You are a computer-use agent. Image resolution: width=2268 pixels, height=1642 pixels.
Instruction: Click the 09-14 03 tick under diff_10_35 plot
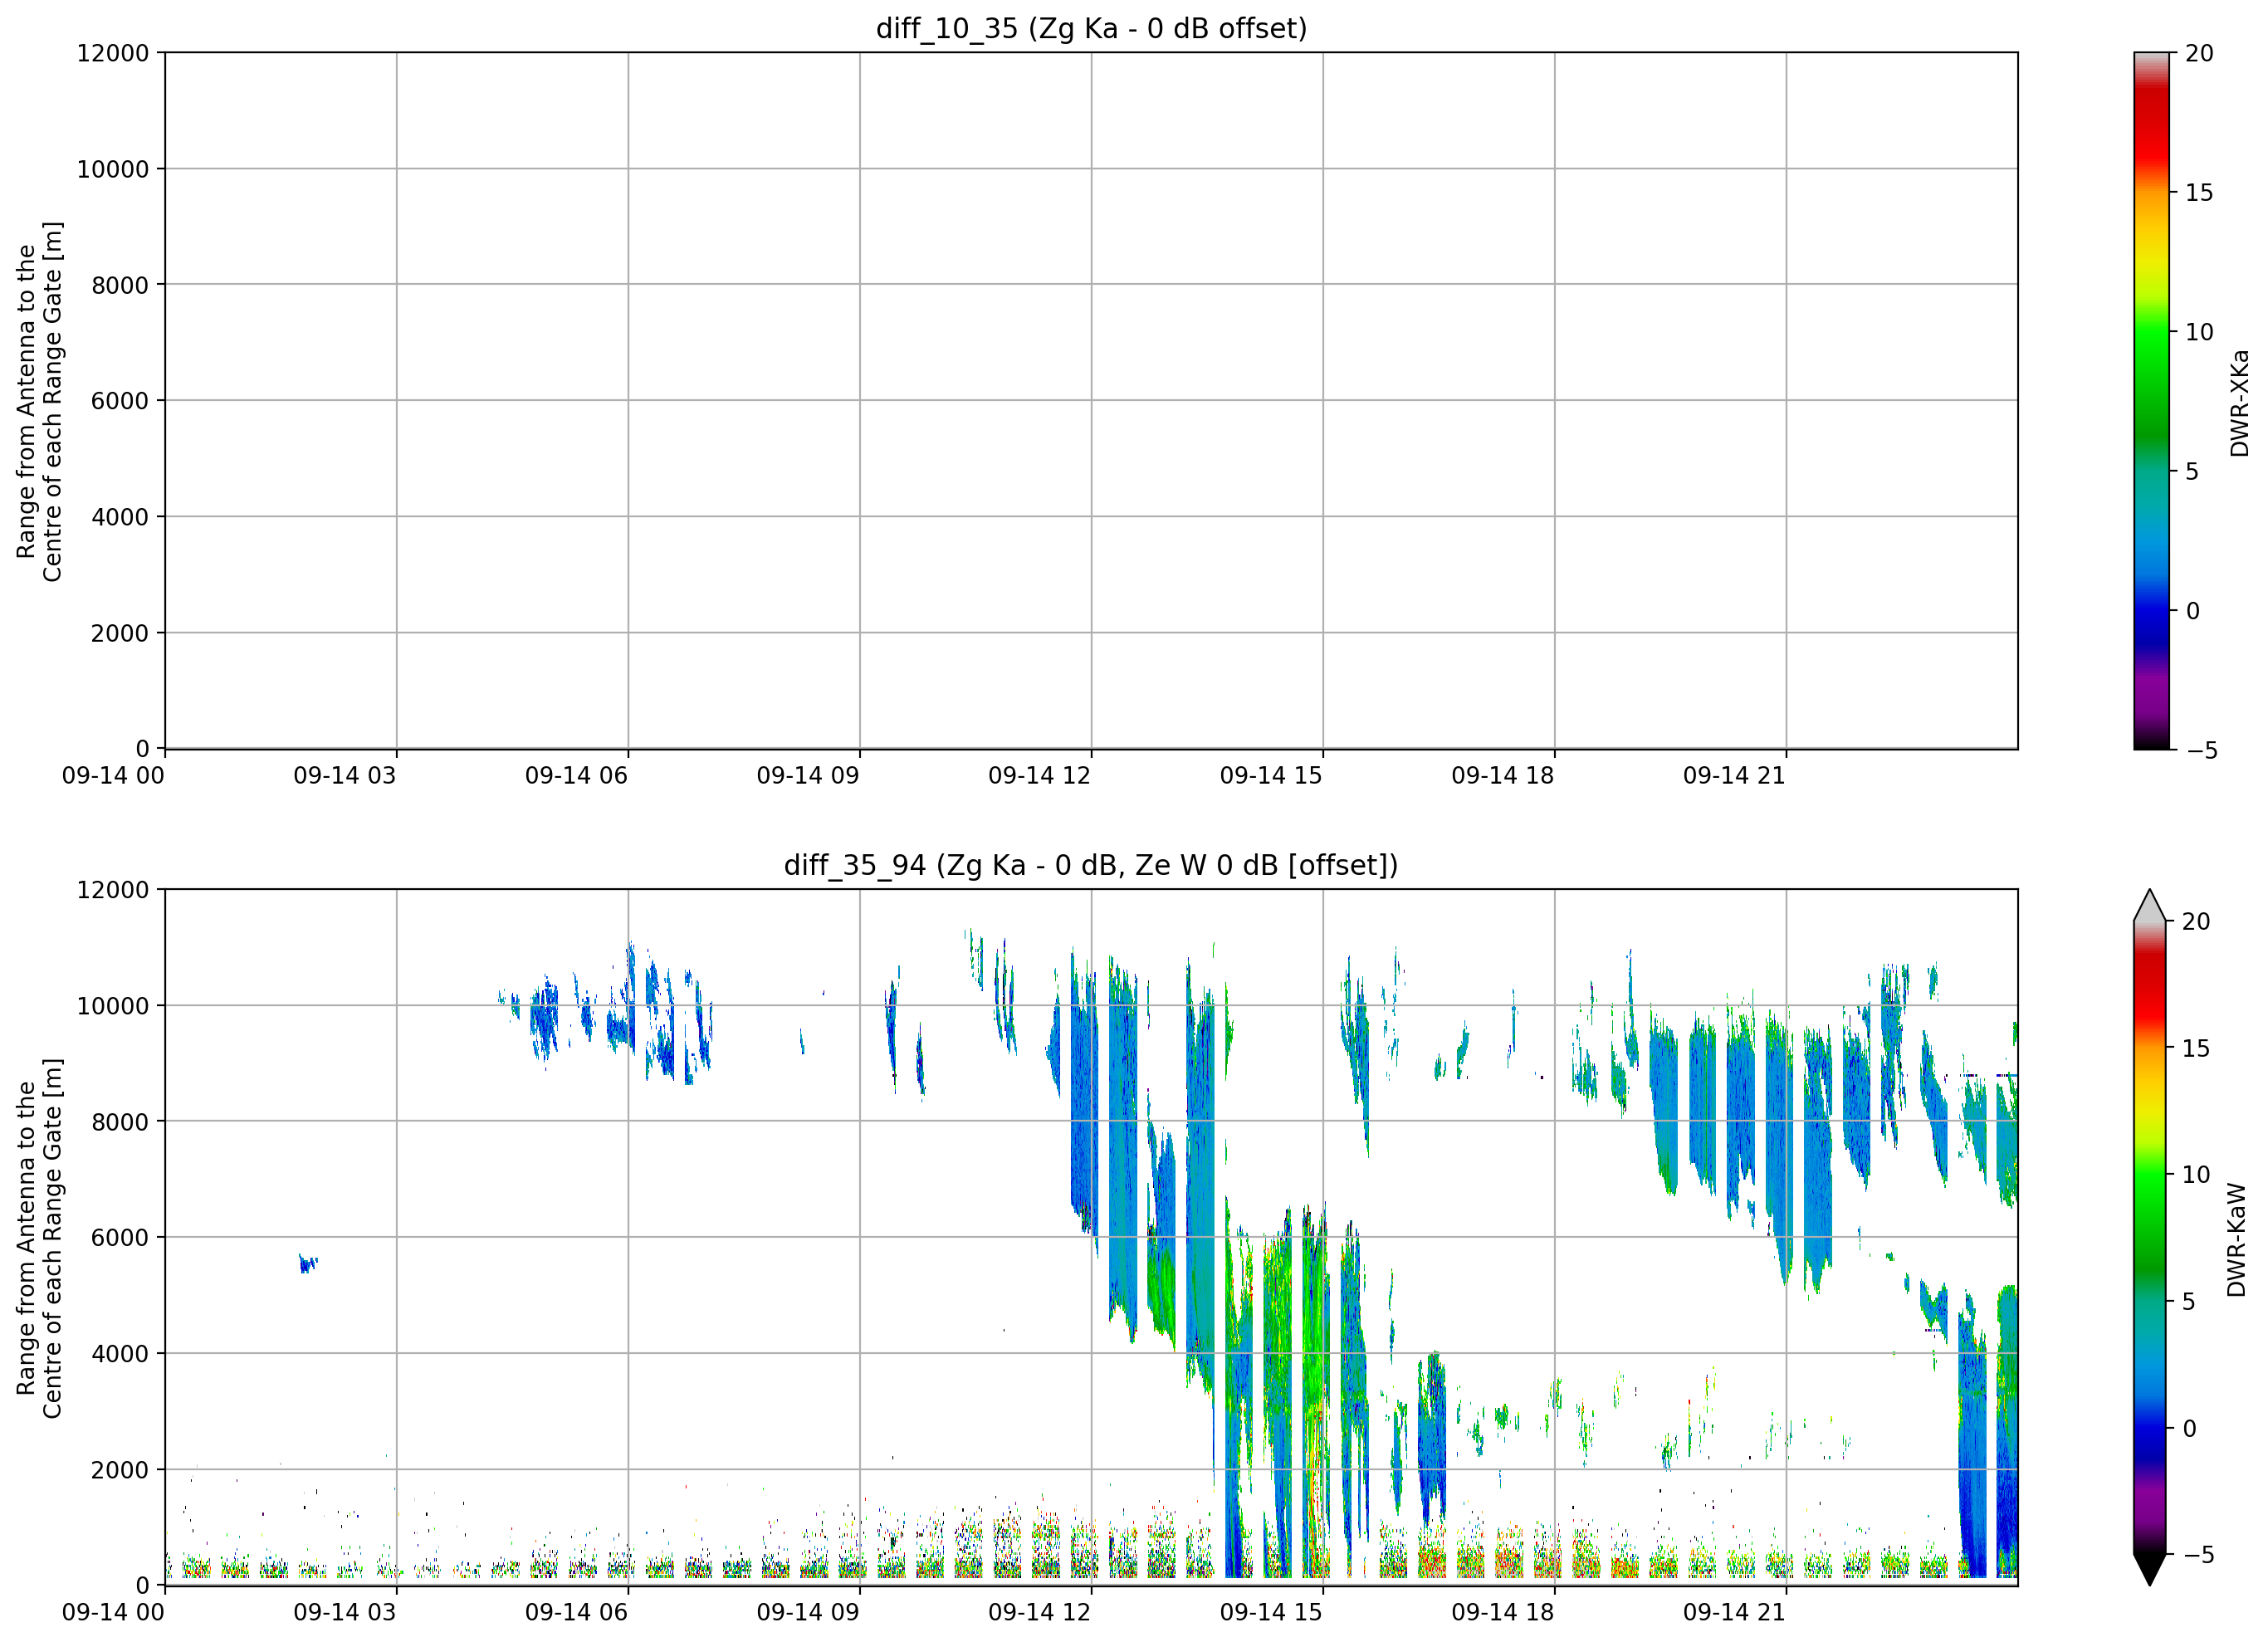[x=345, y=776]
